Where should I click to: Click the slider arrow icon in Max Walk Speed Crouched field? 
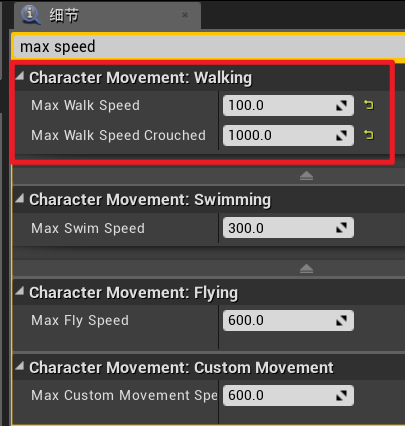341,135
